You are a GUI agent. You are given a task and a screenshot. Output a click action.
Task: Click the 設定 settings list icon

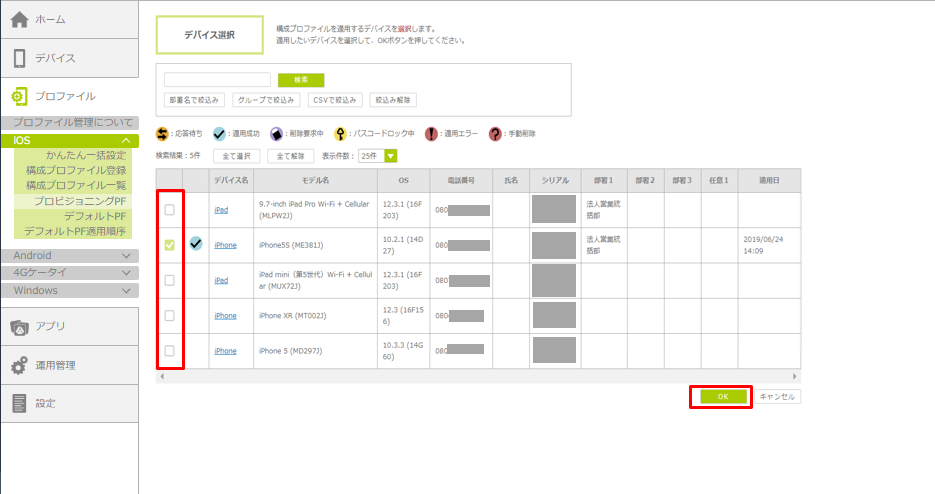pyautogui.click(x=19, y=403)
